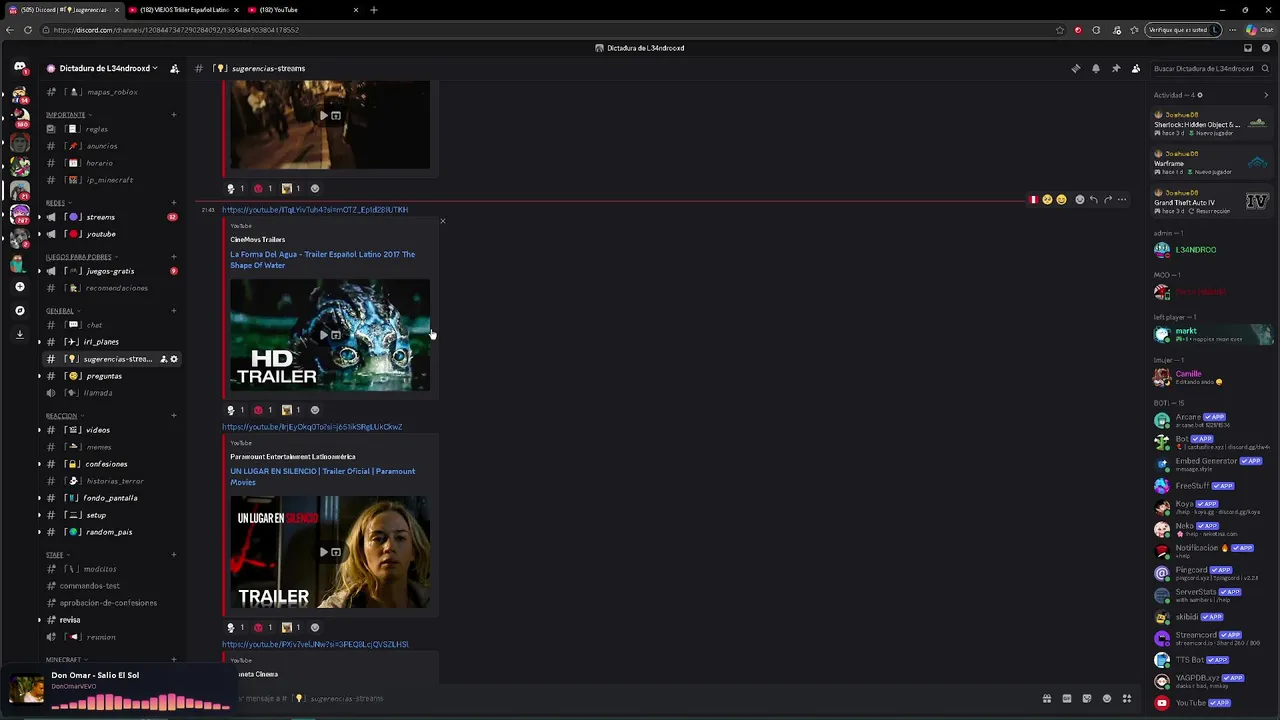Open emoji picker in message bar

pyautogui.click(x=1106, y=699)
